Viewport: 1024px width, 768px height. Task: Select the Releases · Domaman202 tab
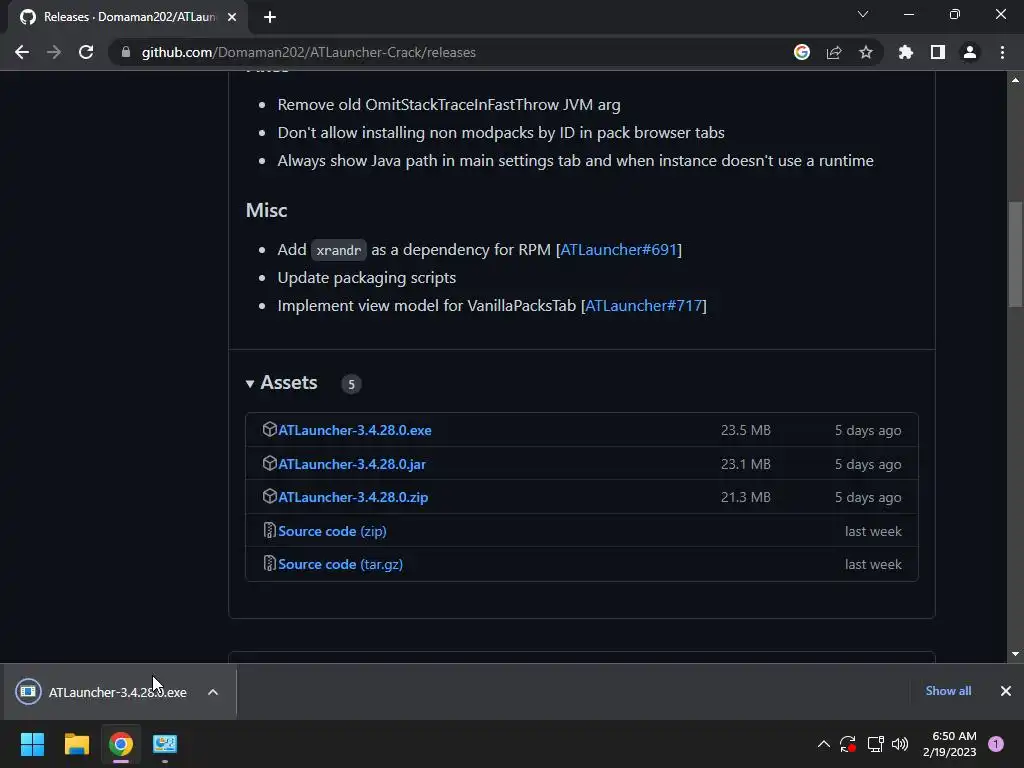(x=128, y=17)
